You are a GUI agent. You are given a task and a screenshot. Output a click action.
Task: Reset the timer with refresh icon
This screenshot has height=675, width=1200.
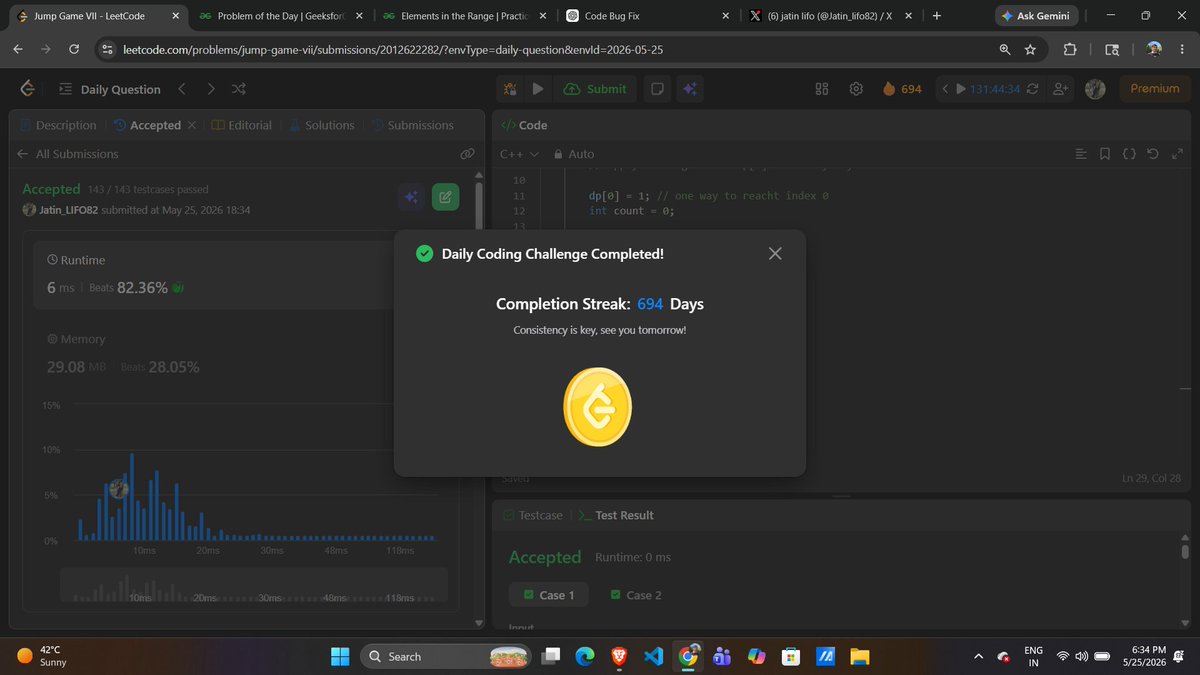(1033, 89)
